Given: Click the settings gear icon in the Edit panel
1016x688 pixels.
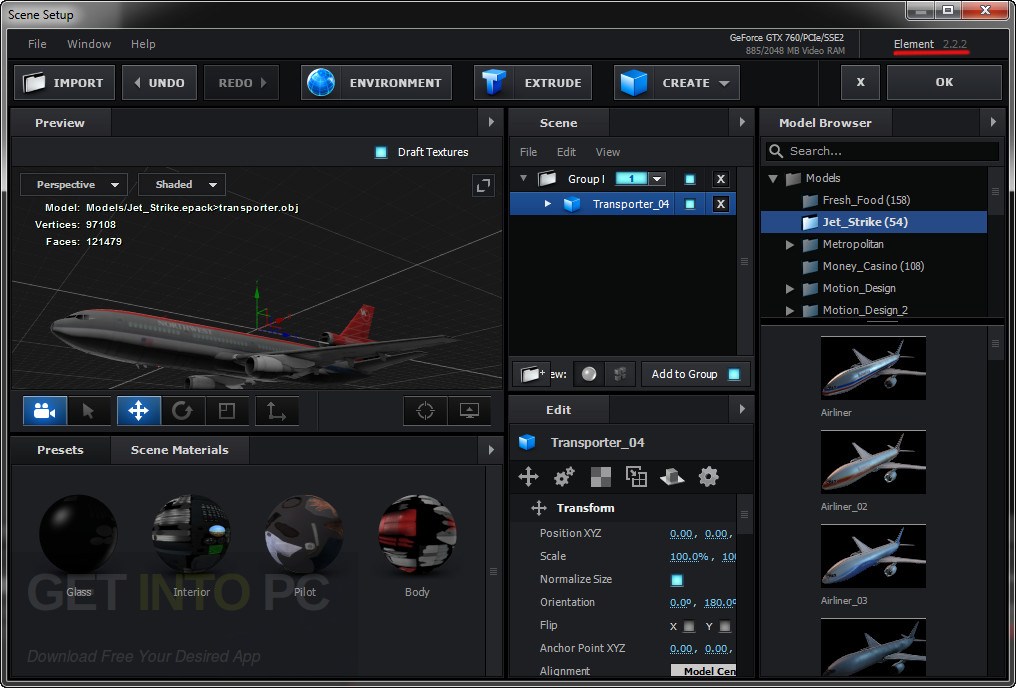Looking at the screenshot, I should pos(709,477).
